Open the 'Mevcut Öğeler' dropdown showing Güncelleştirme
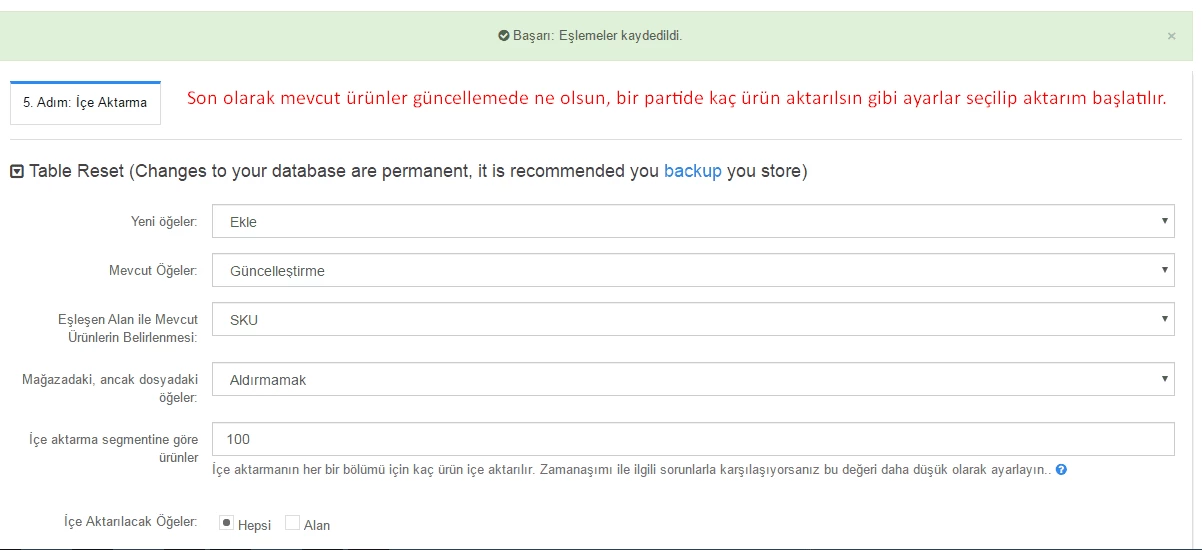 click(x=693, y=270)
